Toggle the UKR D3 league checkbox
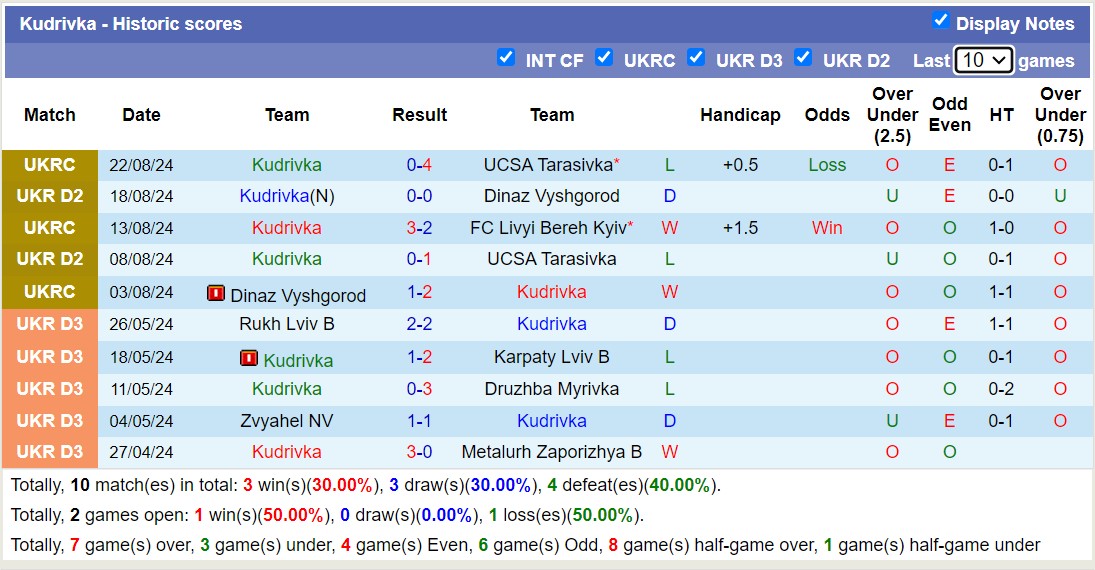This screenshot has width=1095, height=570. [x=696, y=58]
